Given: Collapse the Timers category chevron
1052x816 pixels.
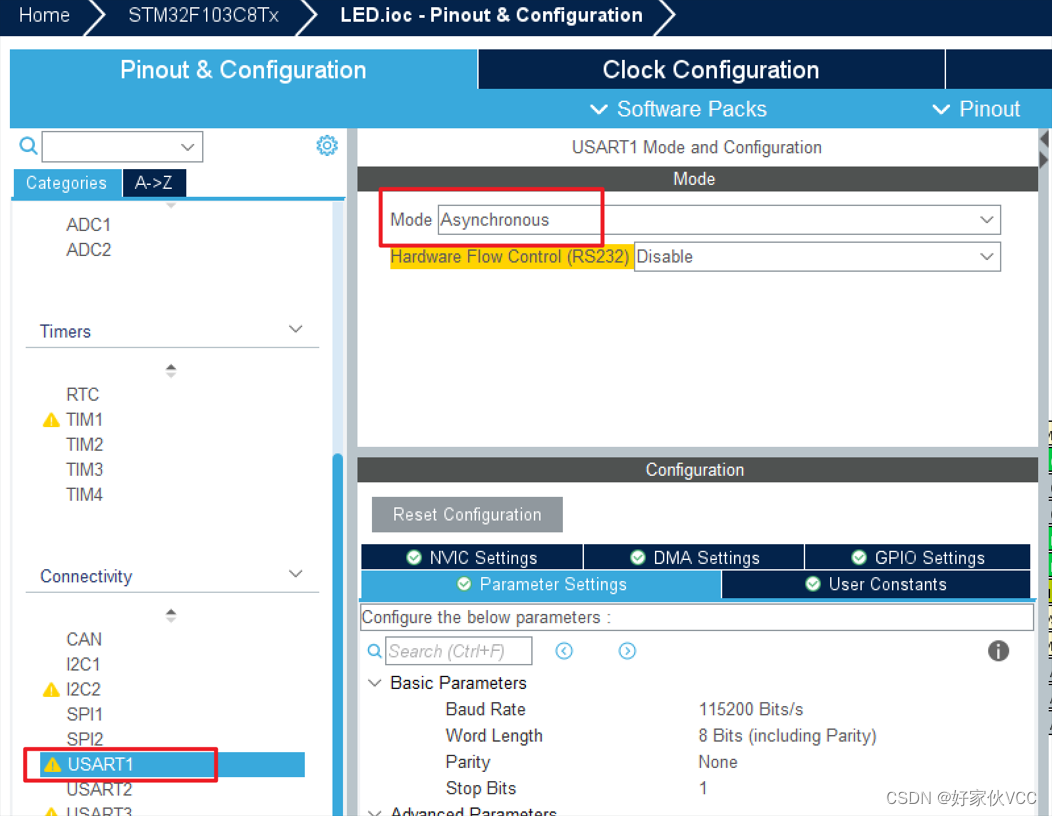Looking at the screenshot, I should tap(295, 329).
